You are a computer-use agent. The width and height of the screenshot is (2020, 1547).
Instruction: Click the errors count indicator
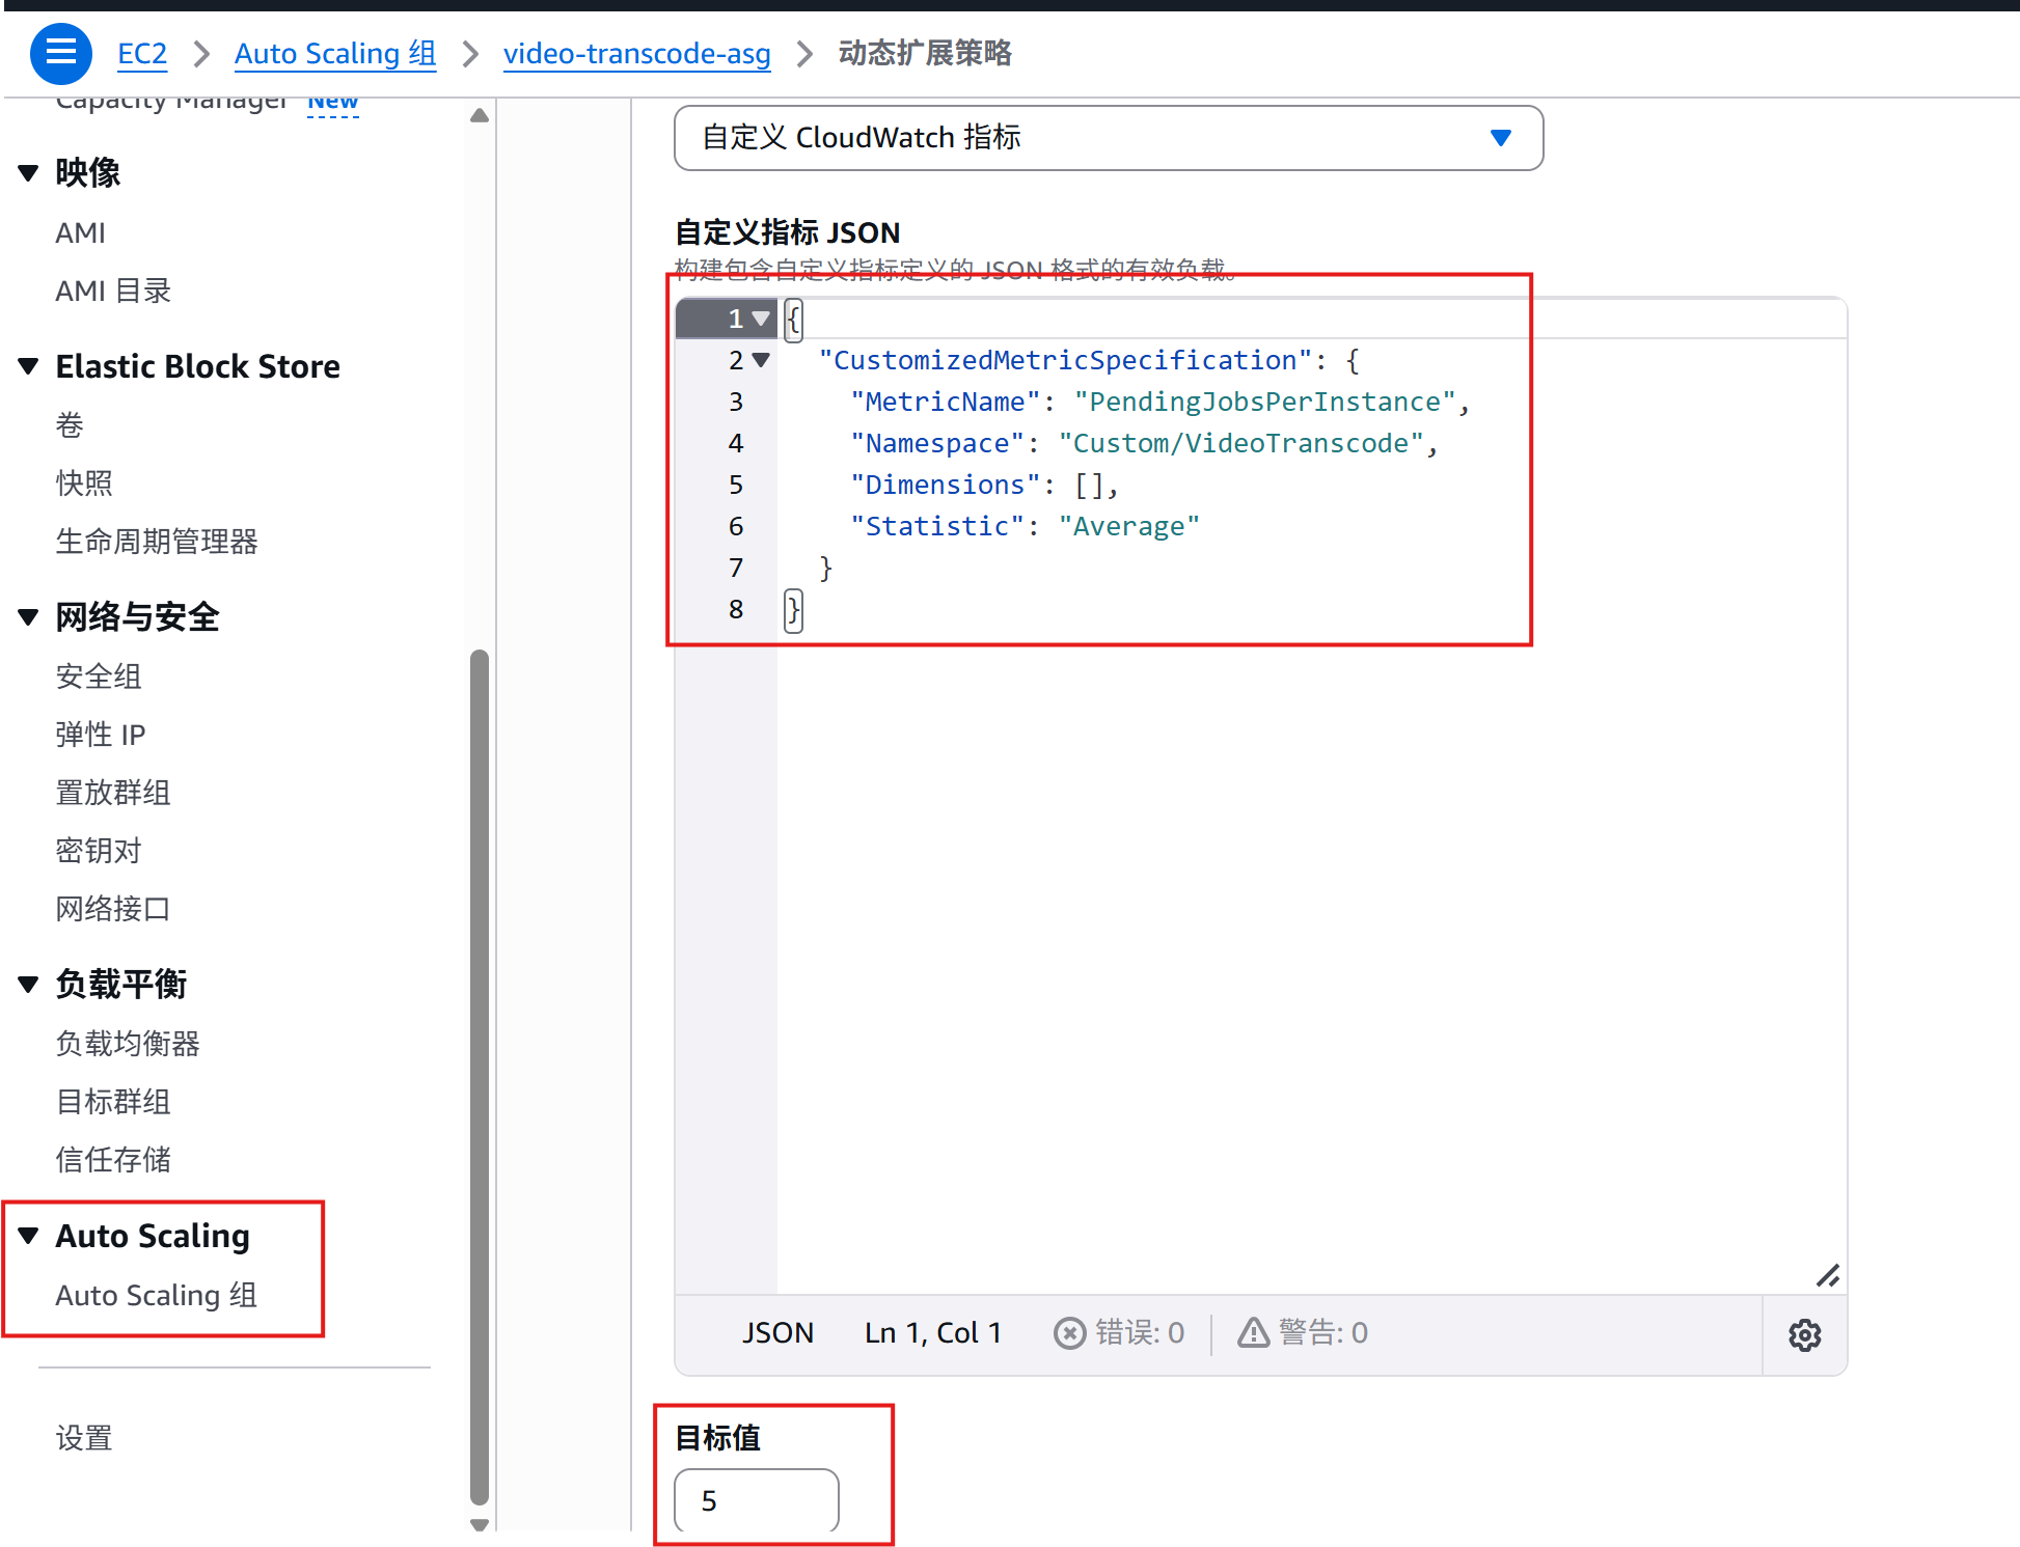pos(1119,1332)
